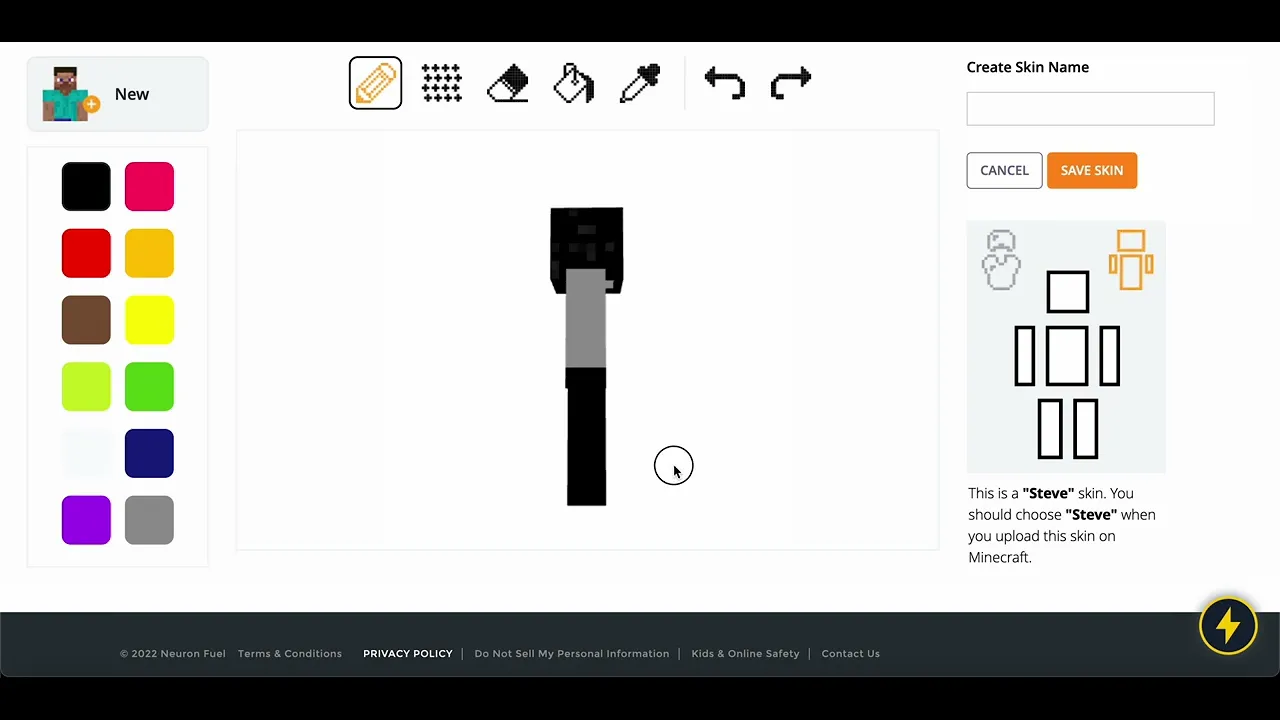Redo the last undone action
Viewport: 1280px width, 720px height.
pos(791,83)
